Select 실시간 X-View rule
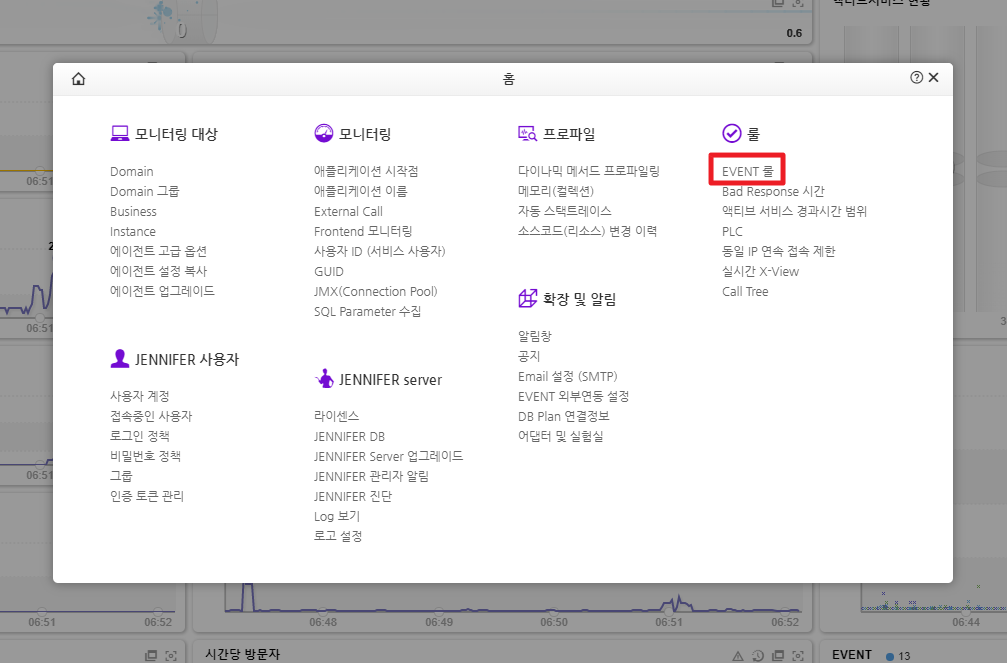This screenshot has width=1007, height=663. (760, 271)
